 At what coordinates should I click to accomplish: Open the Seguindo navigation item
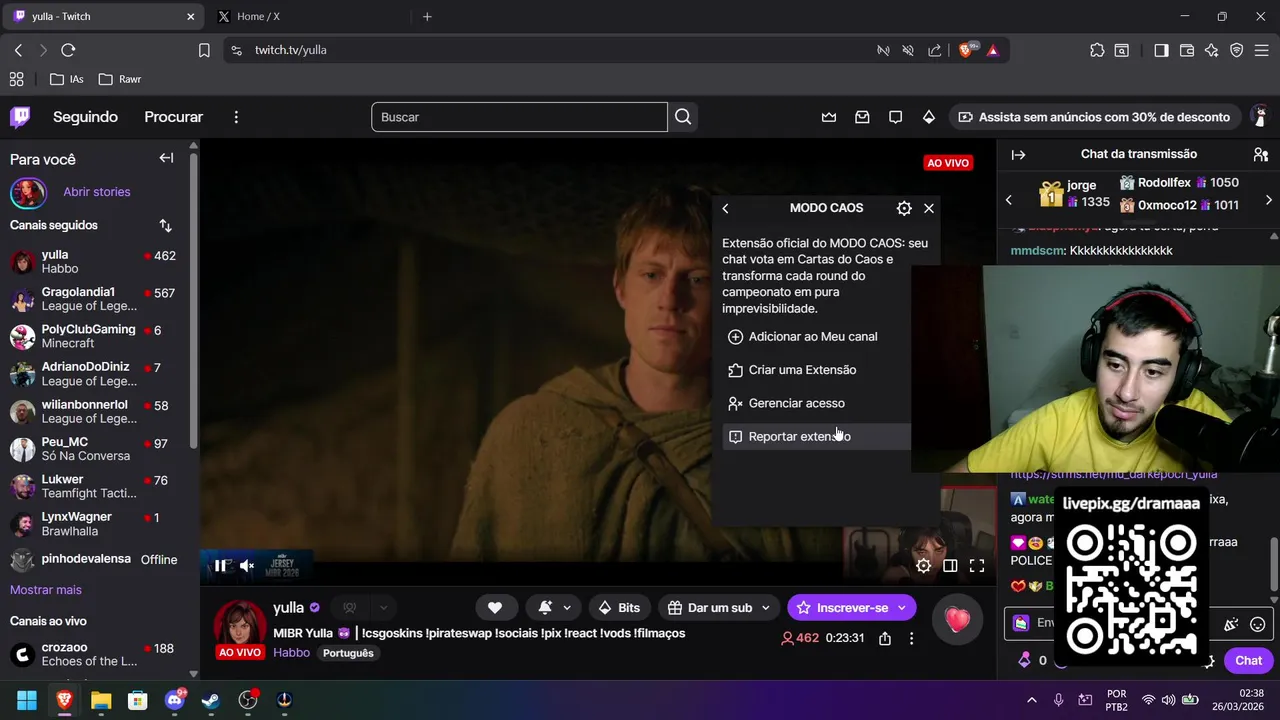tap(85, 117)
